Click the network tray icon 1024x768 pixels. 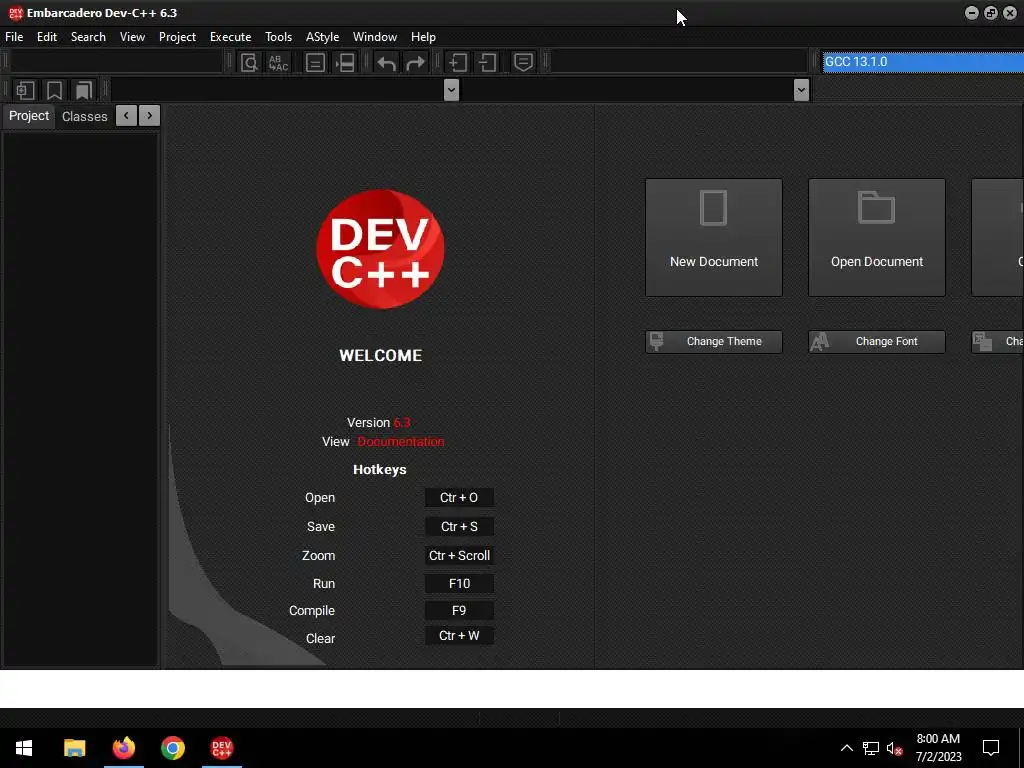click(871, 748)
